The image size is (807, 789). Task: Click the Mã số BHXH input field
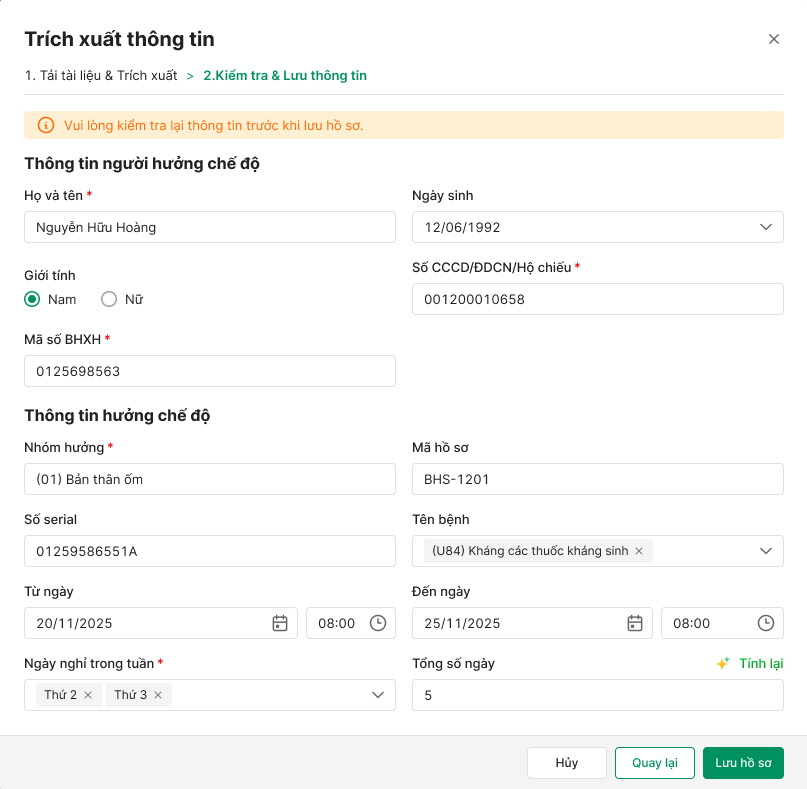[x=210, y=371]
